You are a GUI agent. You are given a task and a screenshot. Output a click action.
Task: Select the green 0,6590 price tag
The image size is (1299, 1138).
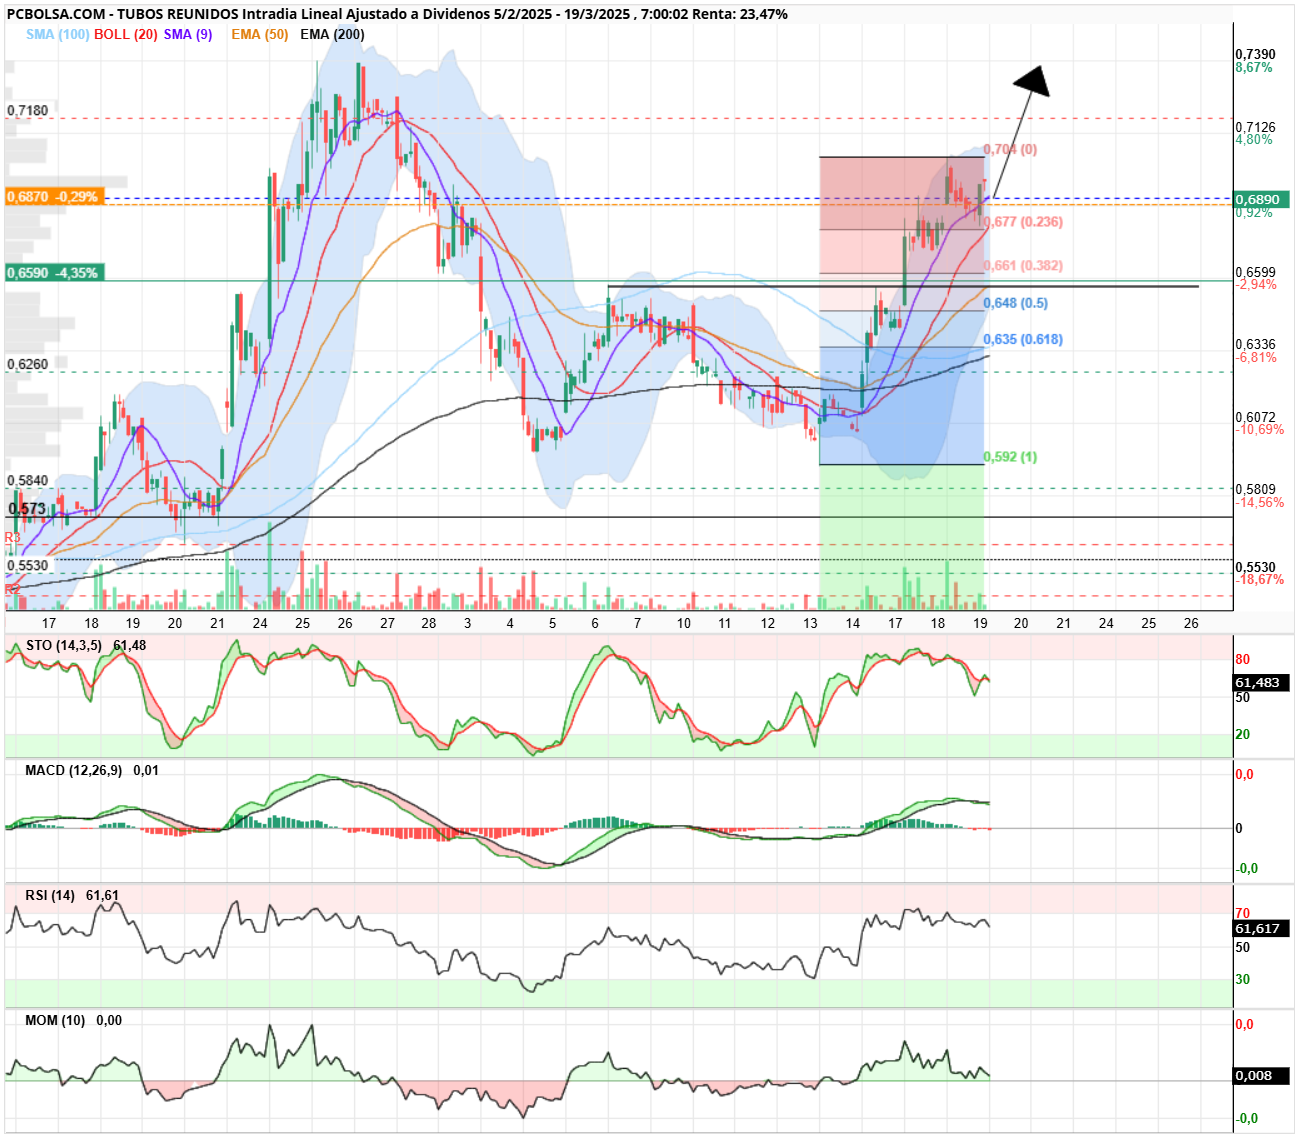[54, 273]
